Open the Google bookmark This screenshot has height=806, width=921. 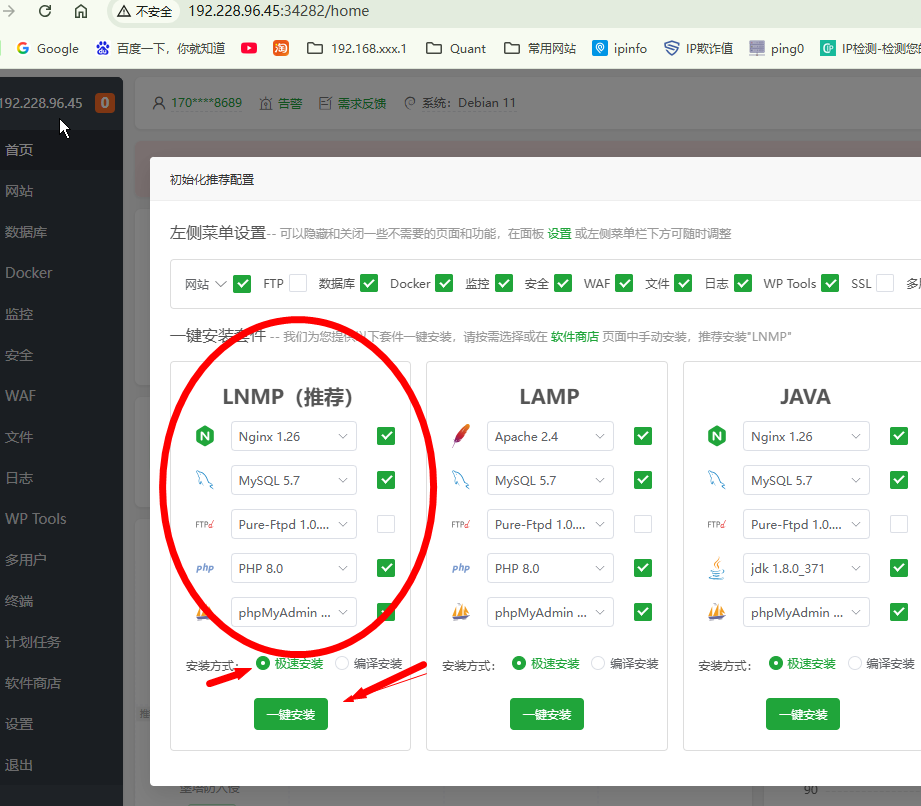[x=48, y=49]
